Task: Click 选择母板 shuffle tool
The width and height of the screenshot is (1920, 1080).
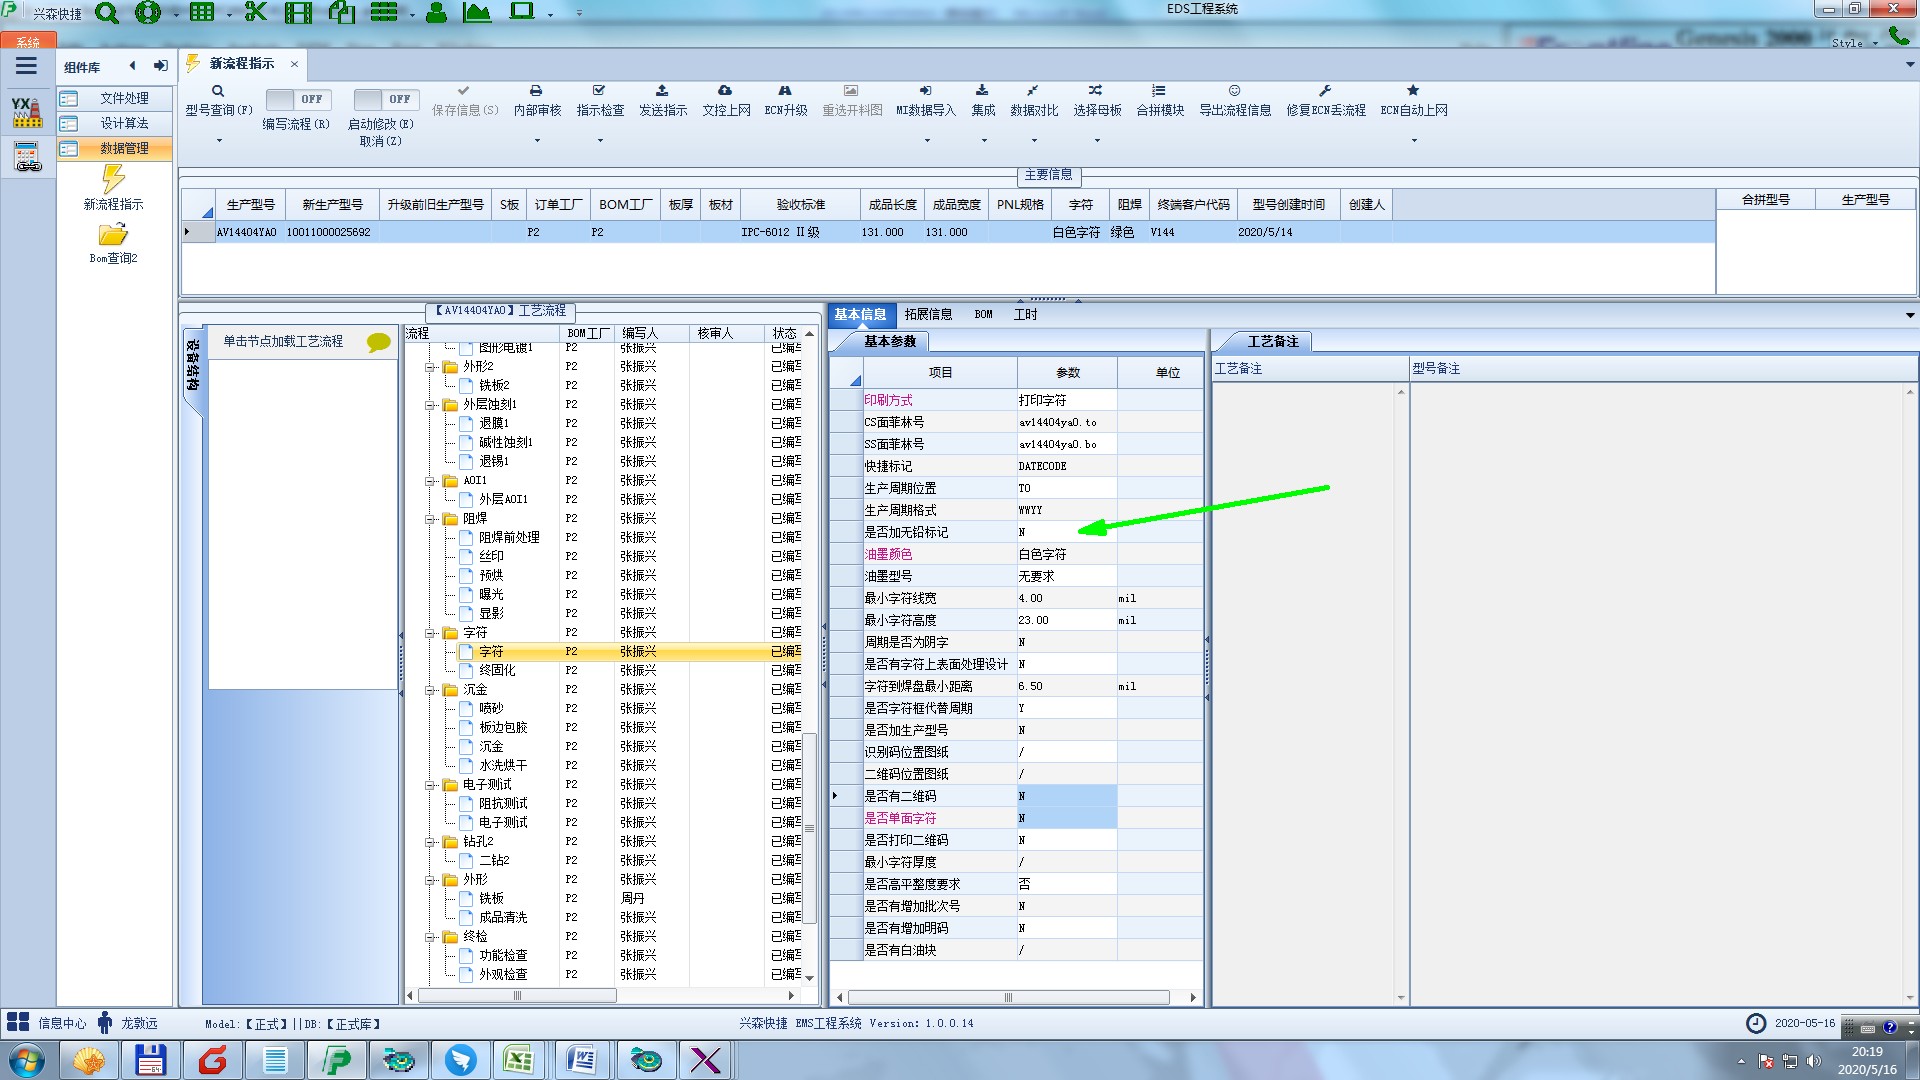Action: pyautogui.click(x=1097, y=101)
